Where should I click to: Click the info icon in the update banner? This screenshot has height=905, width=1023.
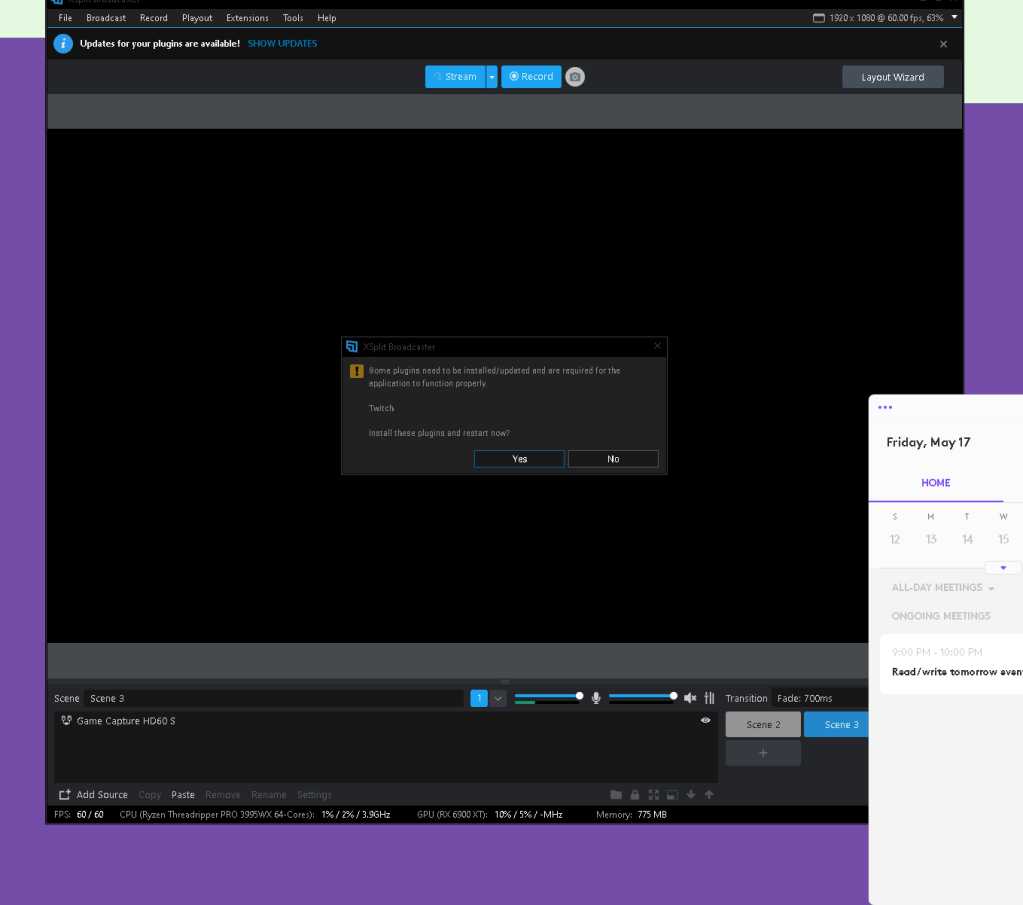[x=63, y=44]
